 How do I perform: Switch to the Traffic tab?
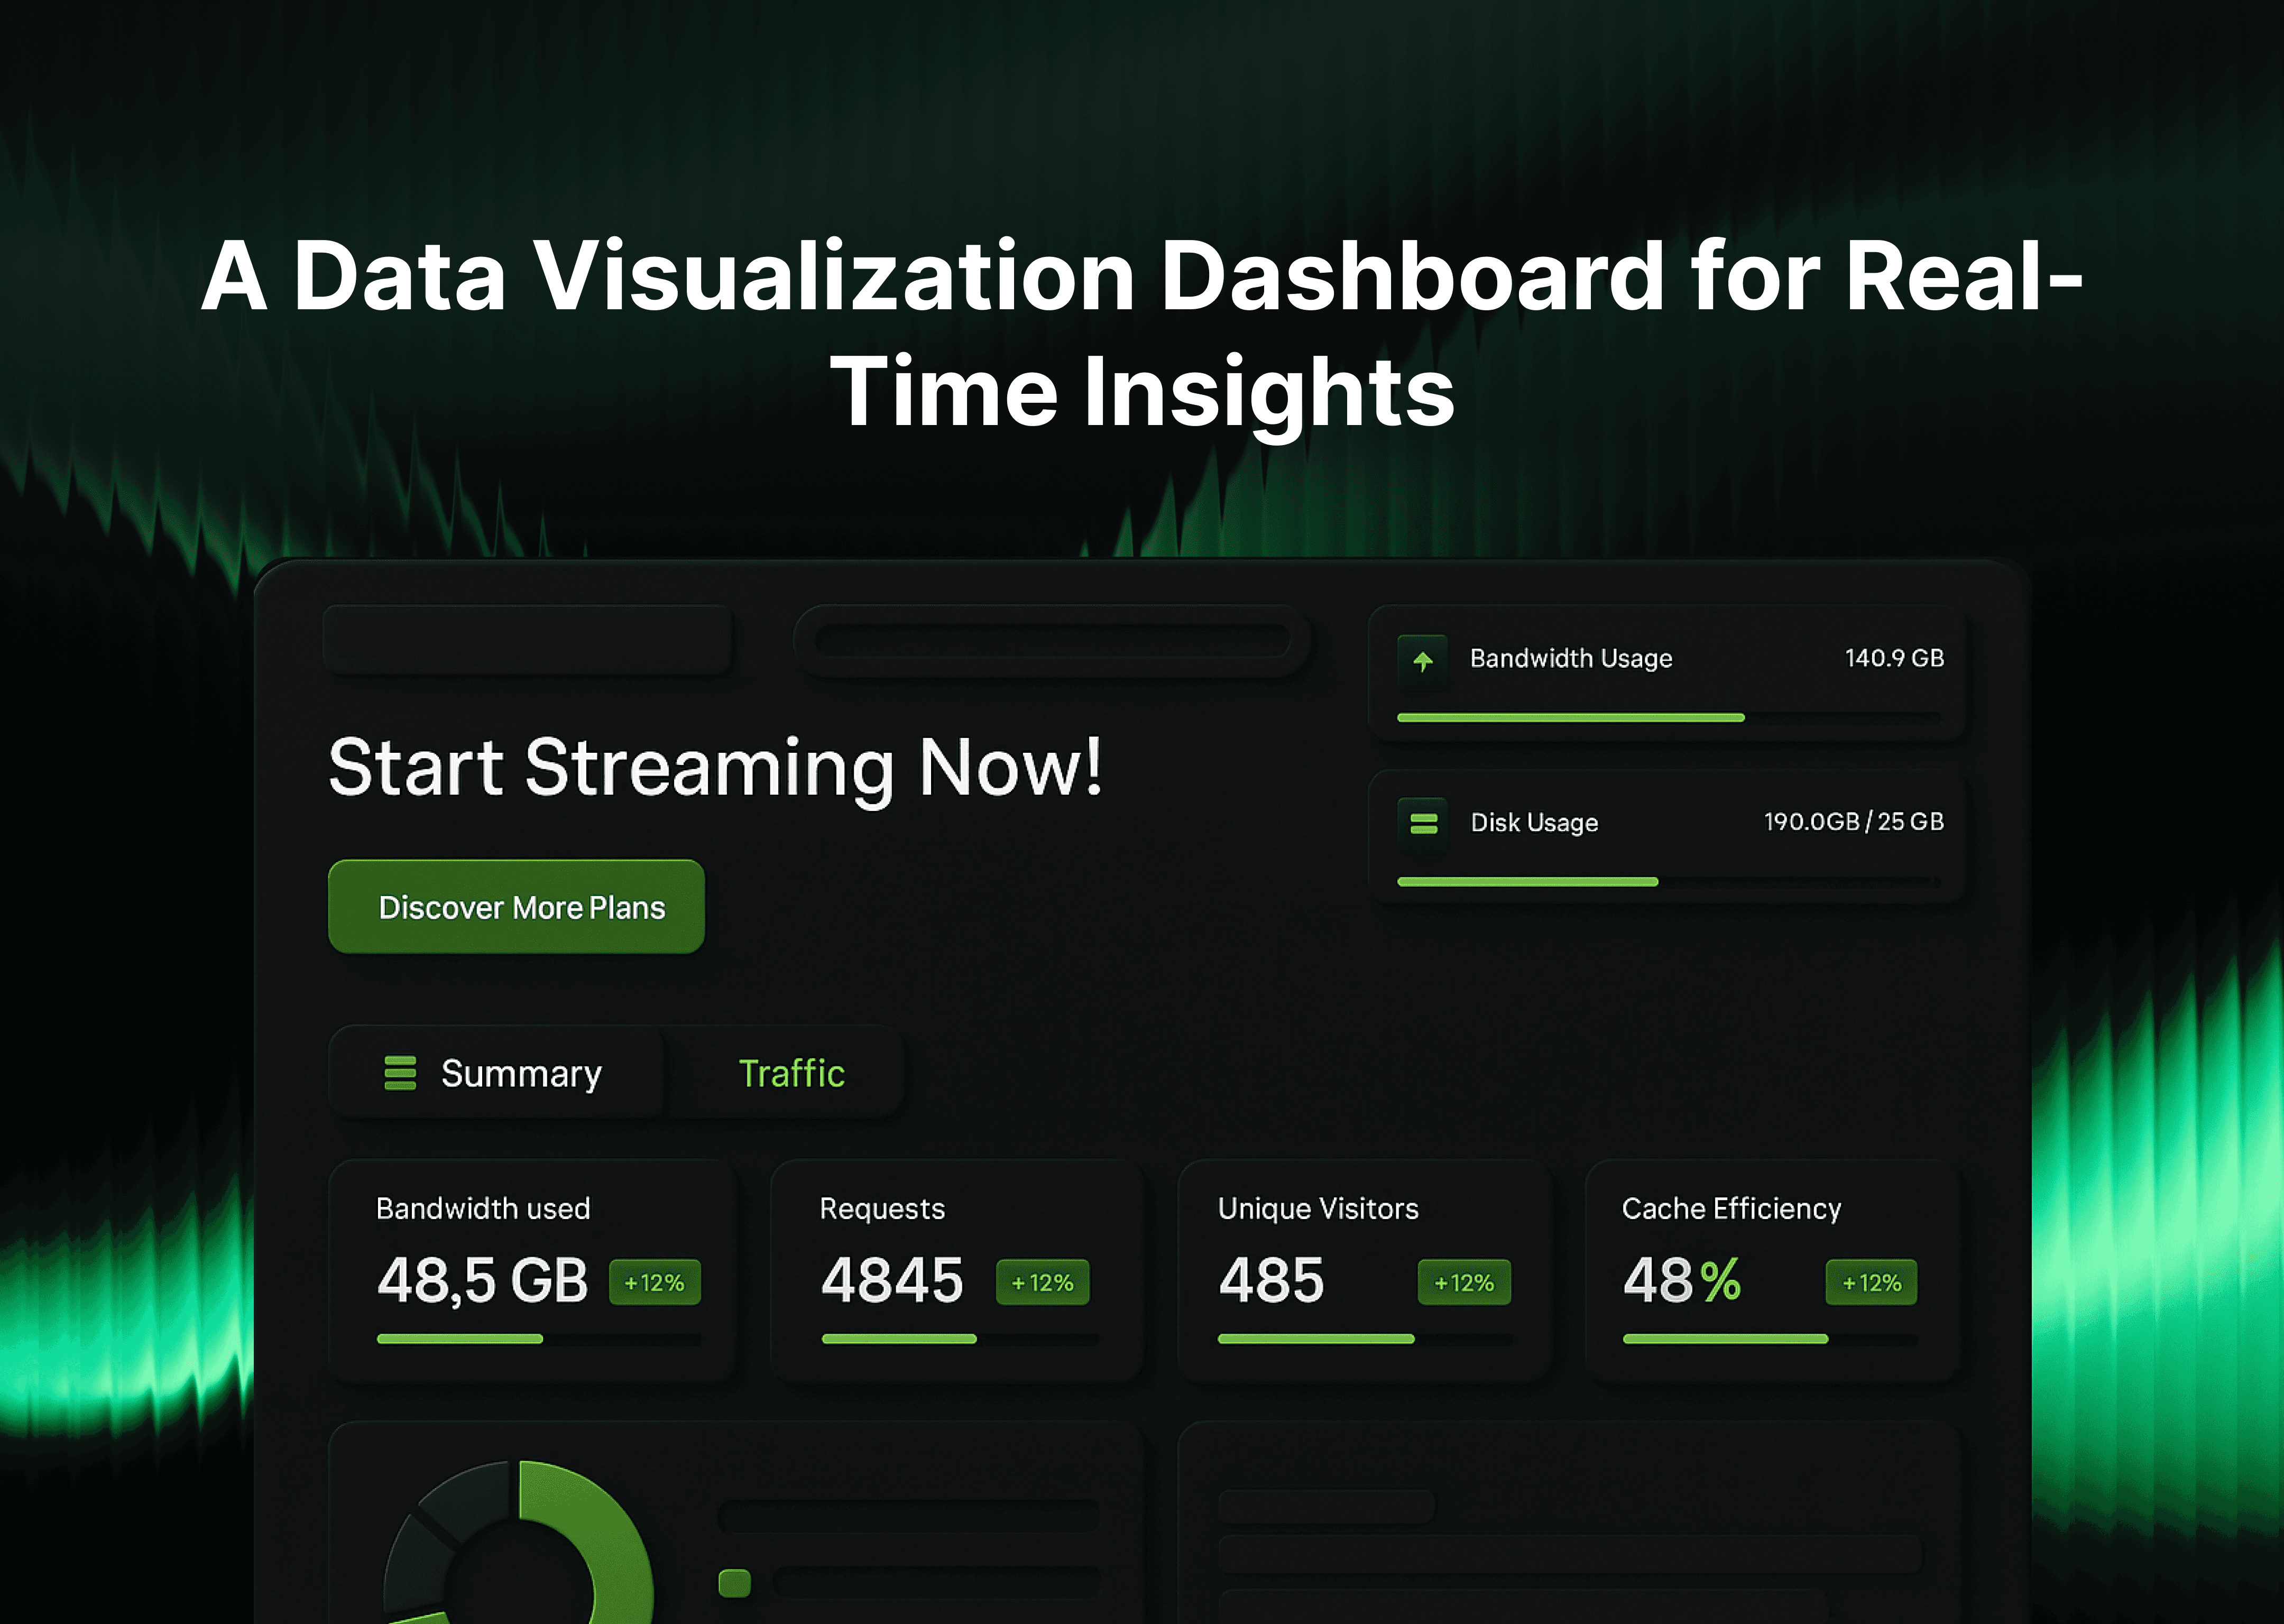pos(791,1073)
